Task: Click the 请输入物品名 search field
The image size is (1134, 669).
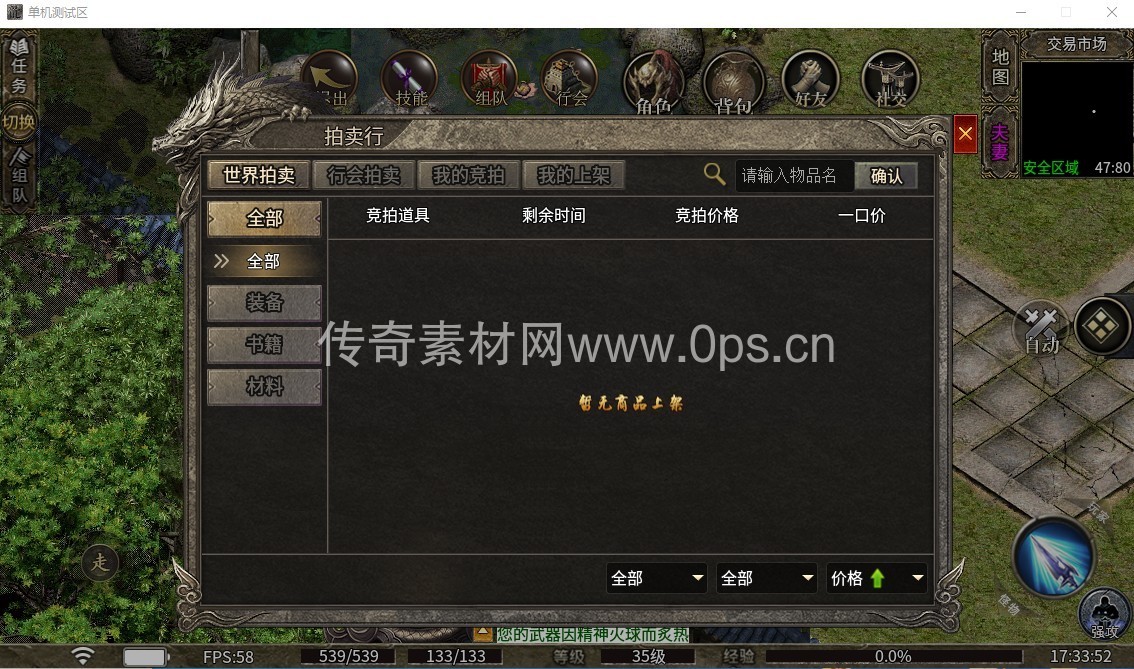Action: (x=794, y=176)
